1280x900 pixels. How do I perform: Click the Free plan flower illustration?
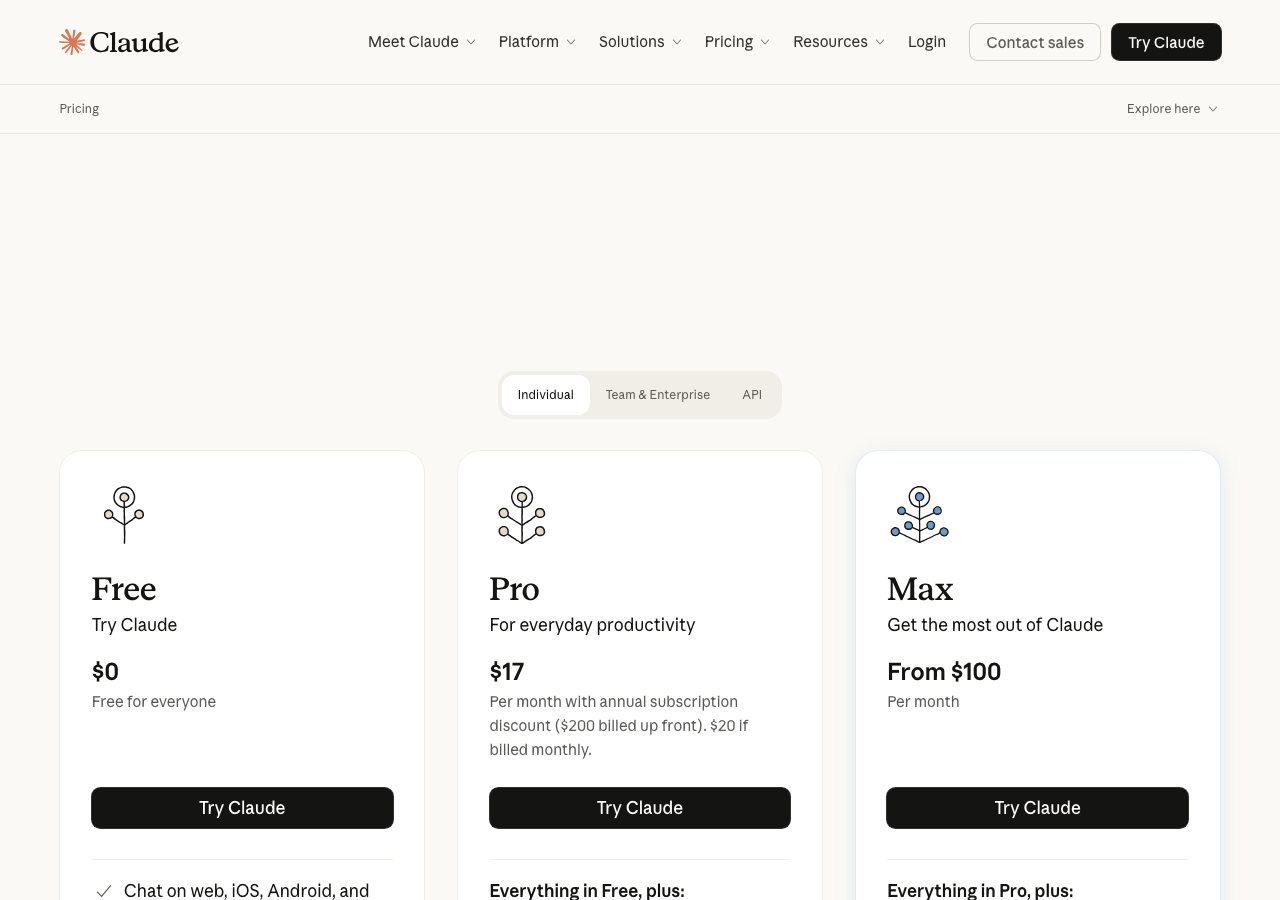click(122, 514)
